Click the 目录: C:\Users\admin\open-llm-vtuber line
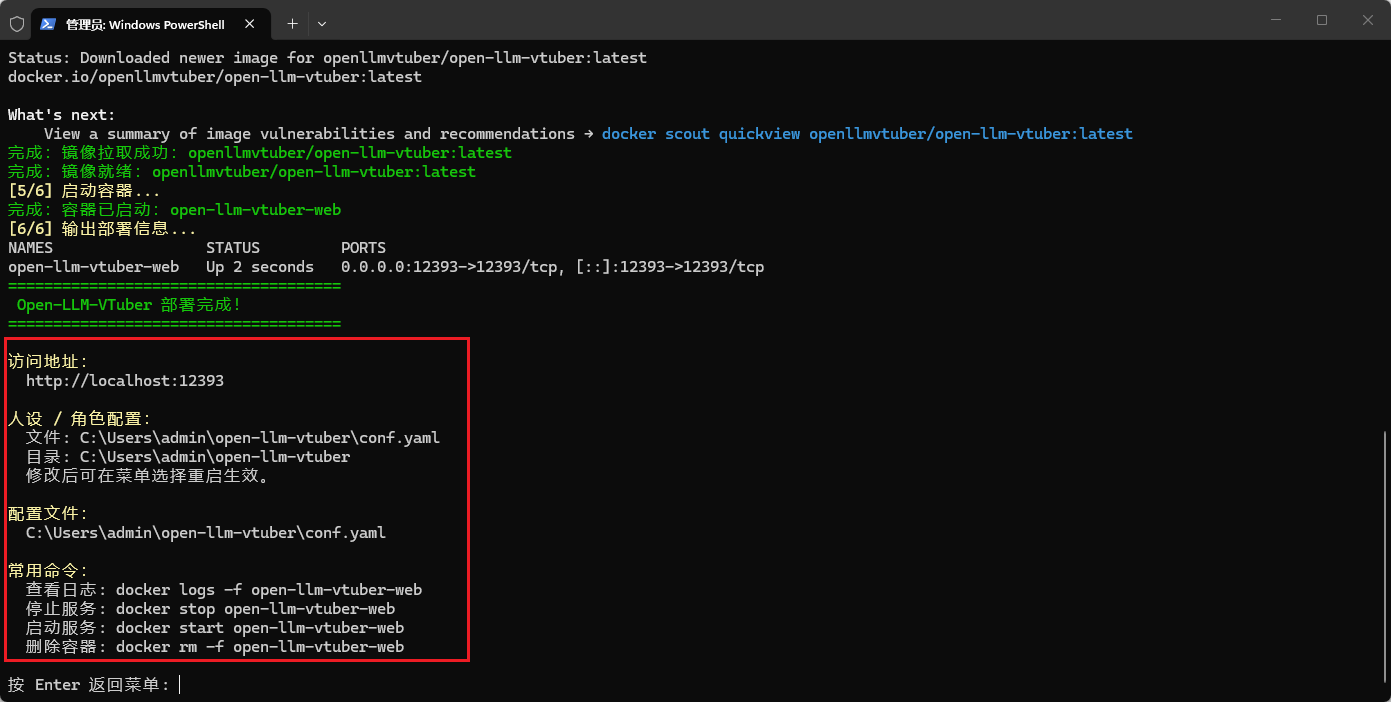The image size is (1391, 702). 188,457
